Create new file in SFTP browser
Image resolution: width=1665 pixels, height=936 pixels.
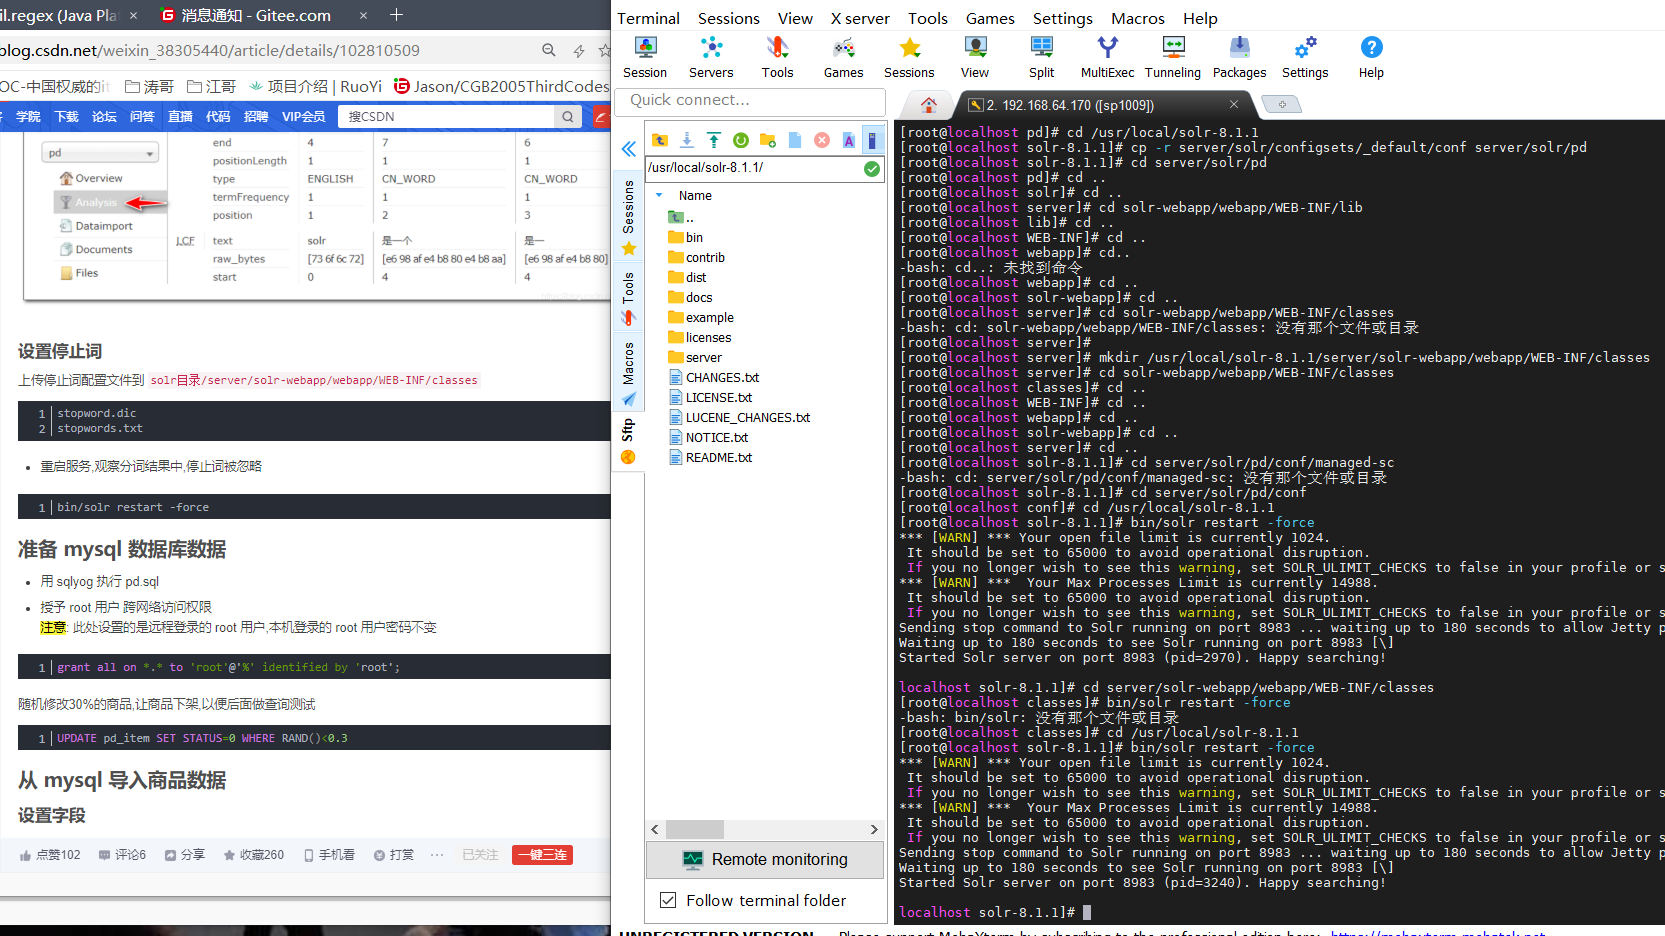(x=795, y=140)
